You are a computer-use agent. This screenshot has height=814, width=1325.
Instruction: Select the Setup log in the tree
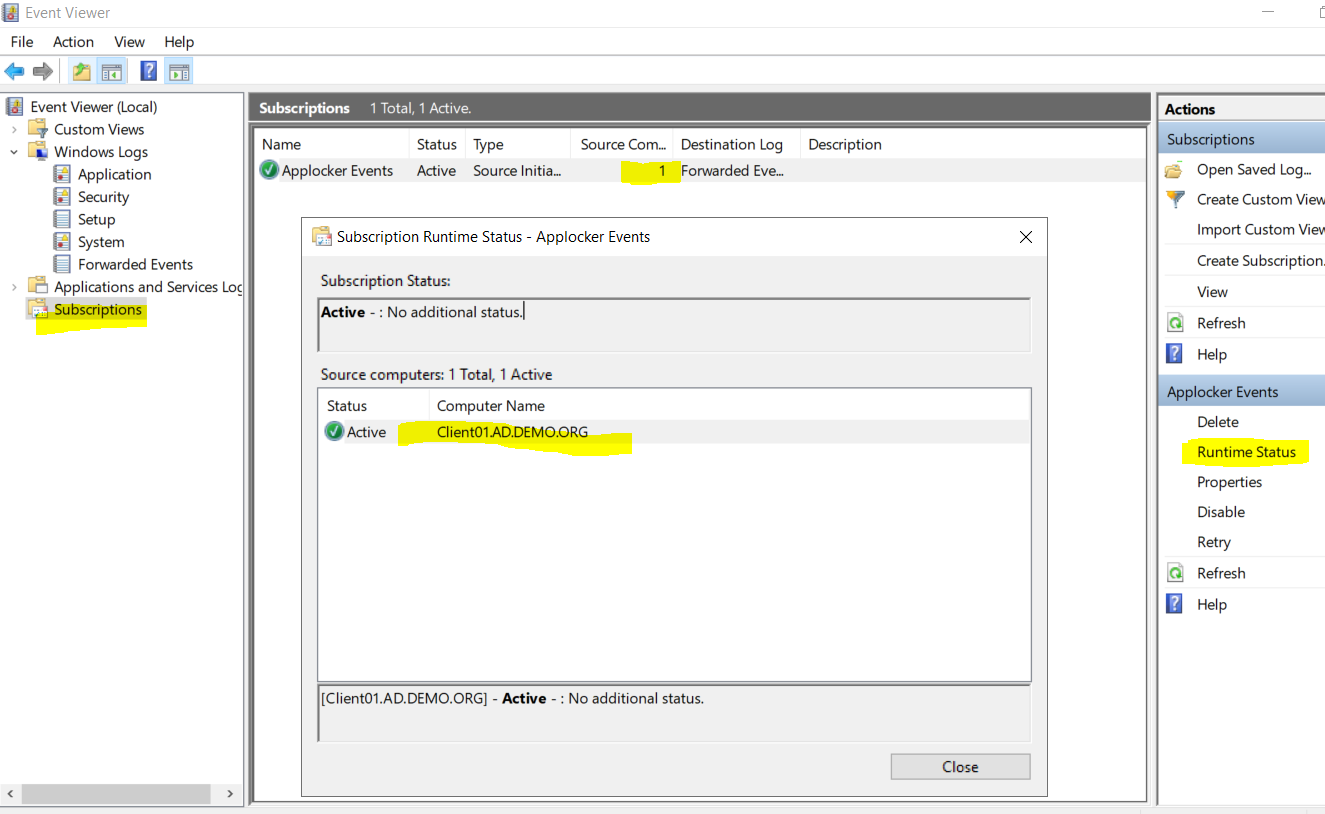[x=96, y=219]
